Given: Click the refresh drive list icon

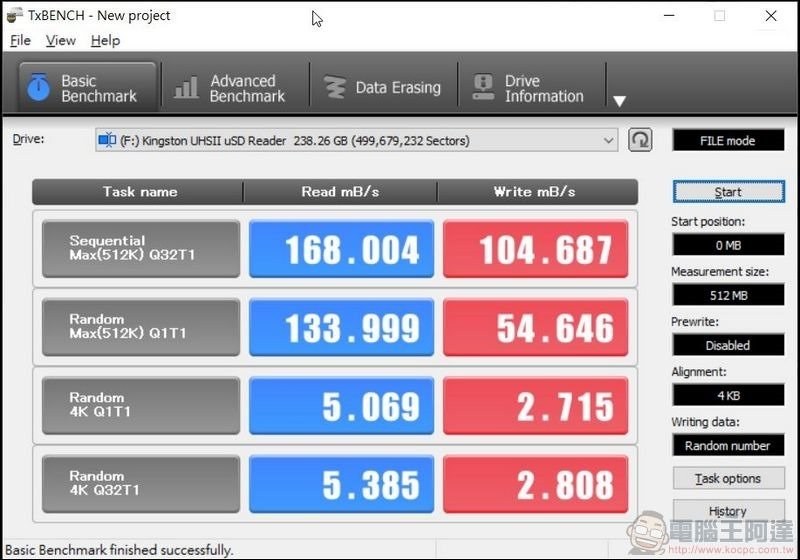Looking at the screenshot, I should pos(640,140).
